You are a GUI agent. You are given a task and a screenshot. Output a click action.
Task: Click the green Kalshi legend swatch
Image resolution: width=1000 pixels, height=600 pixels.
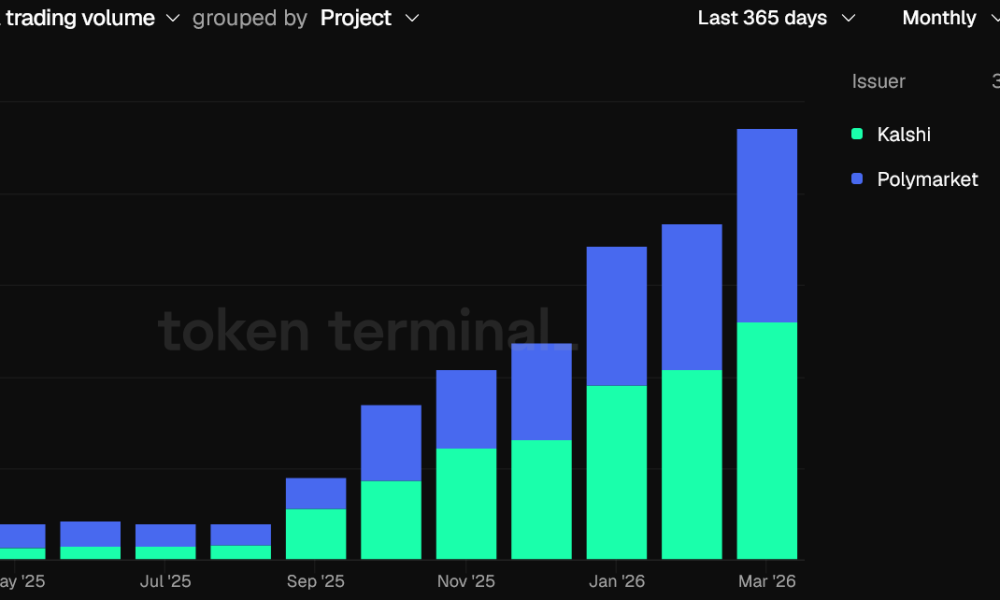click(x=857, y=134)
